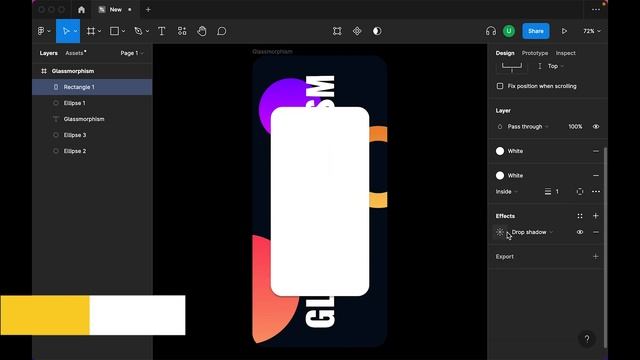
Task: Toggle layer visibility eye icon
Action: click(x=596, y=127)
